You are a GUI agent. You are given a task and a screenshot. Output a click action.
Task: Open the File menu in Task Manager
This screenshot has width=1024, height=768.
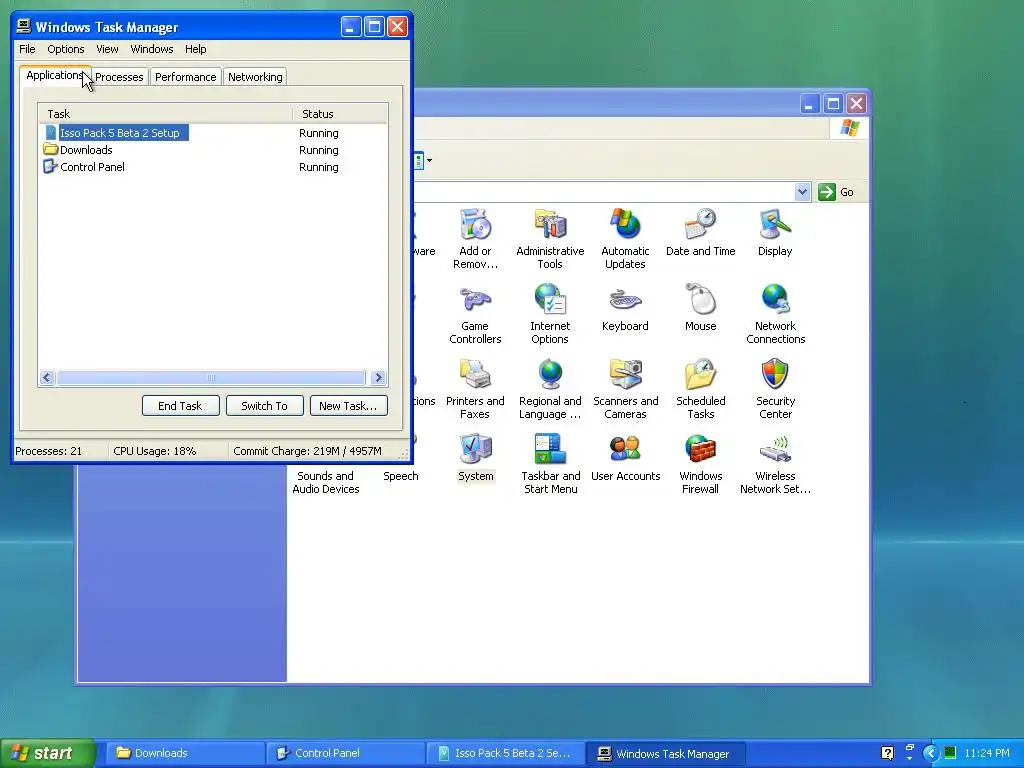click(27, 49)
